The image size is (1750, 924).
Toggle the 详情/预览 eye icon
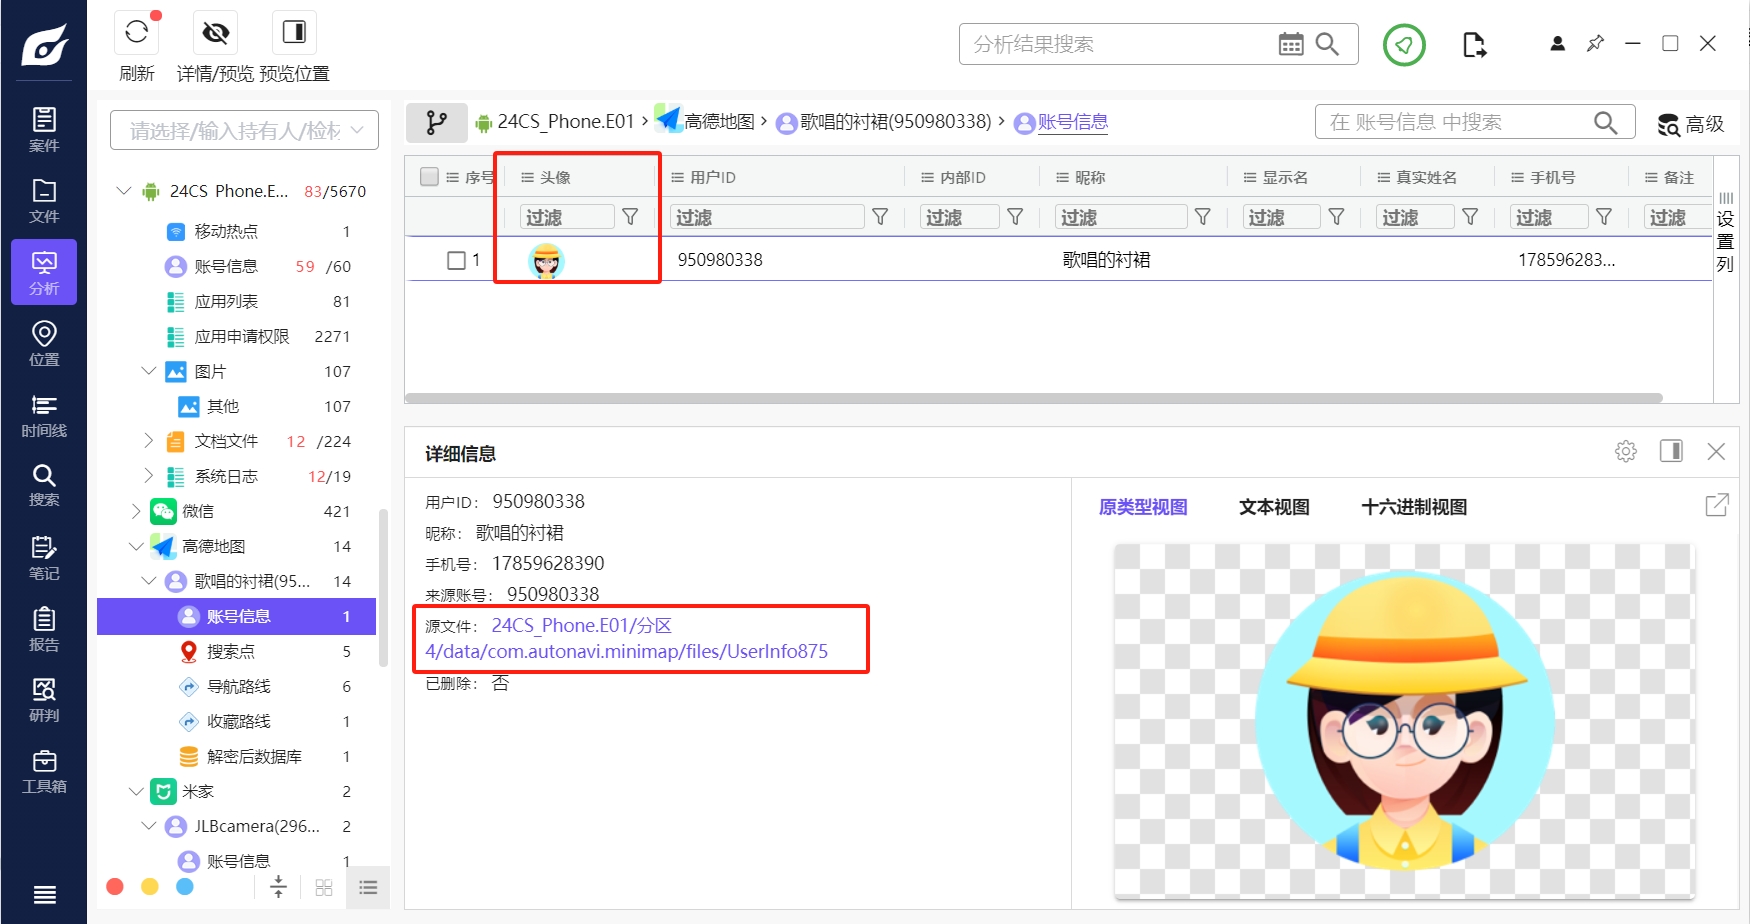[x=215, y=33]
